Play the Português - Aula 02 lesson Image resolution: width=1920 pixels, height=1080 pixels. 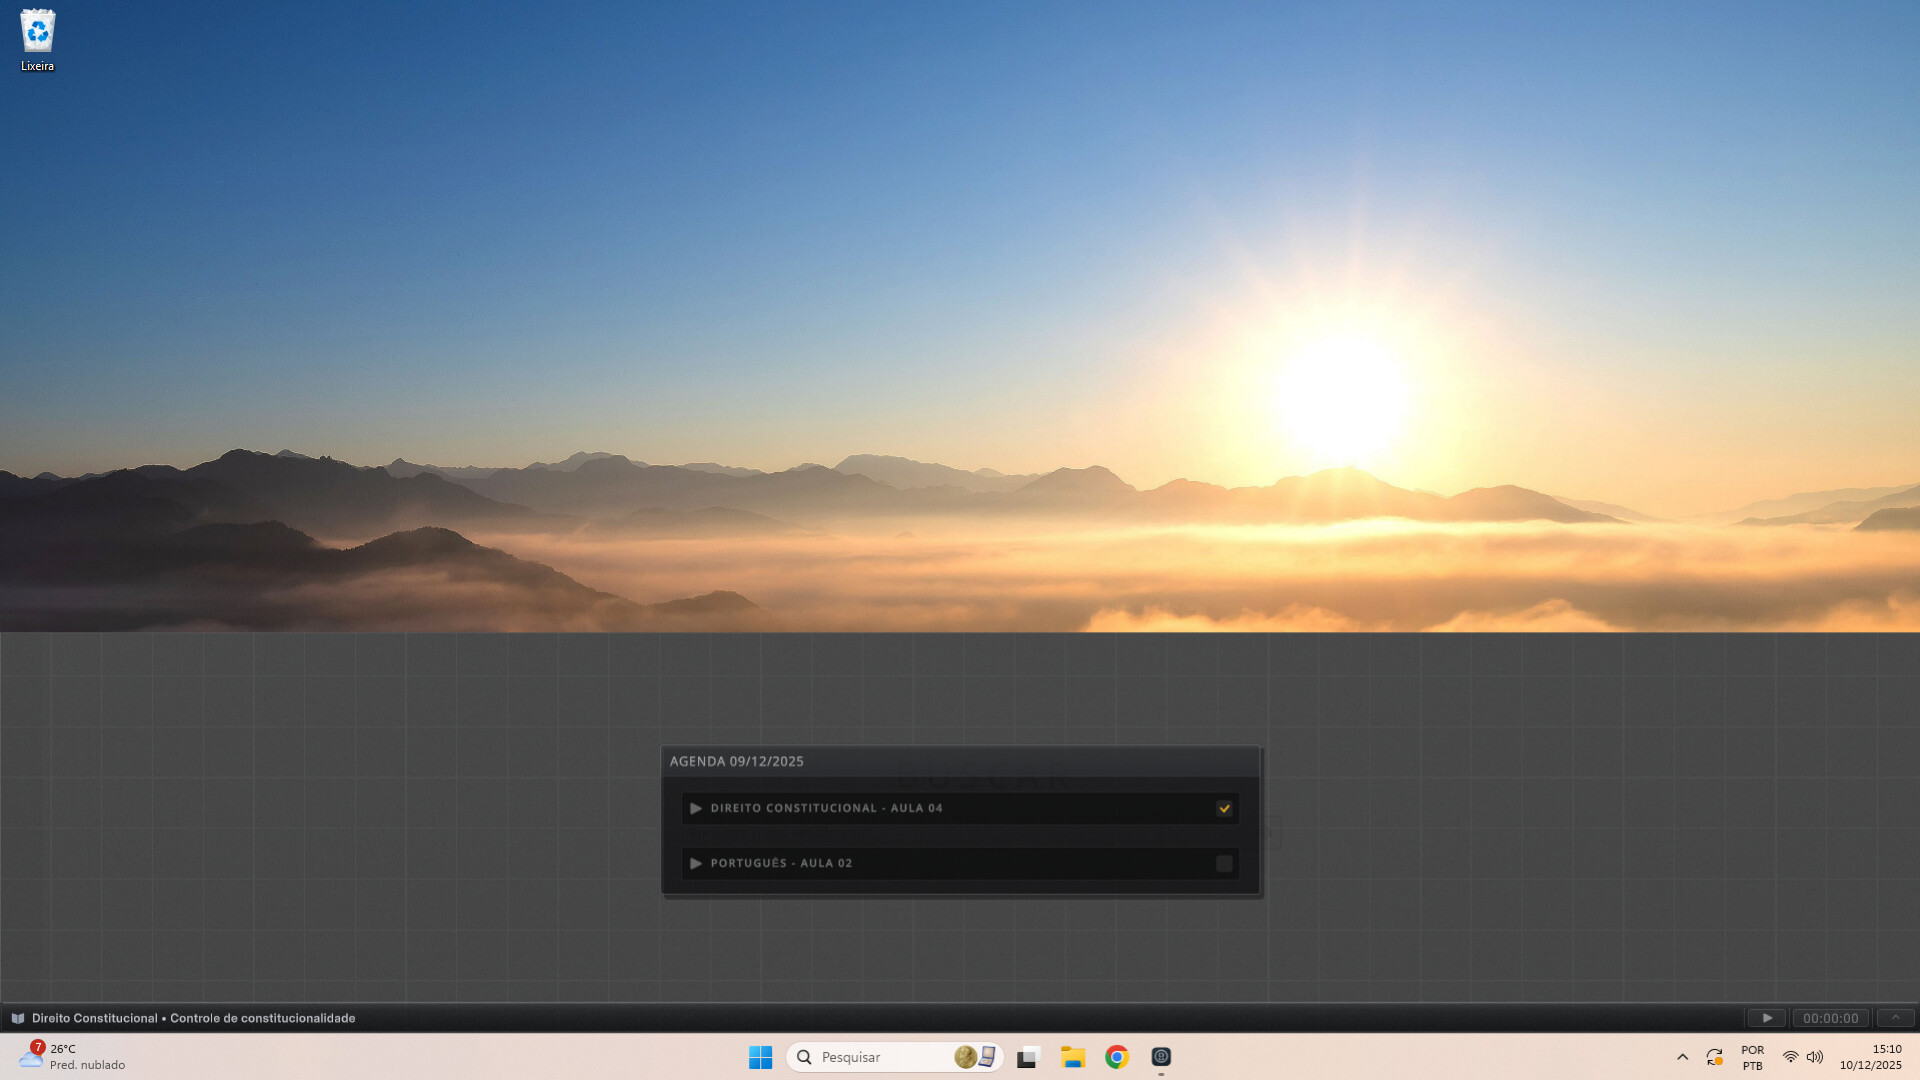(697, 863)
